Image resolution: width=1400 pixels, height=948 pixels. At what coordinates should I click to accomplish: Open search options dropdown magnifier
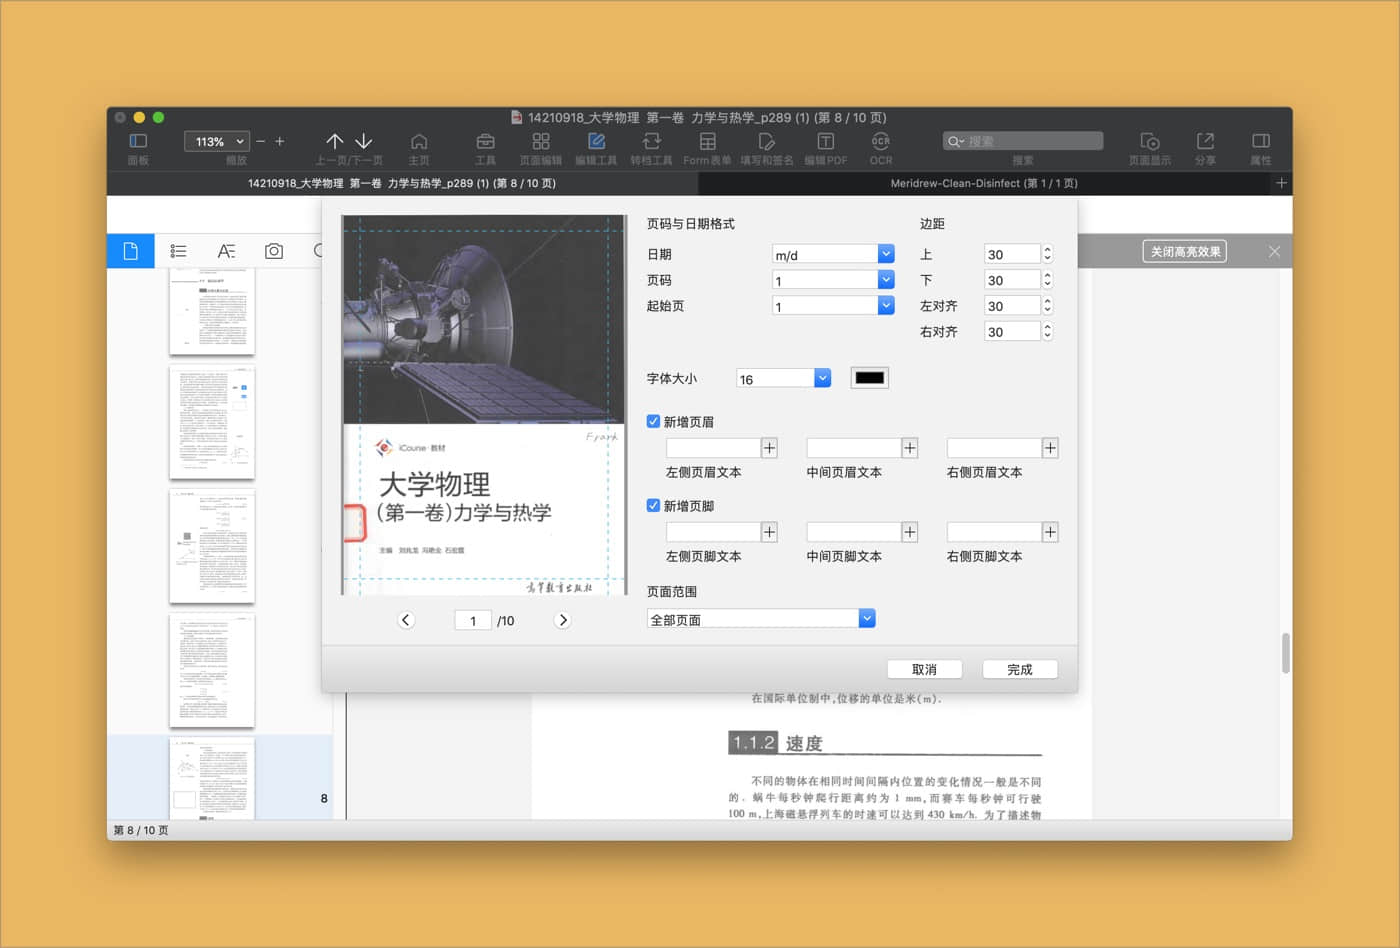coord(956,142)
